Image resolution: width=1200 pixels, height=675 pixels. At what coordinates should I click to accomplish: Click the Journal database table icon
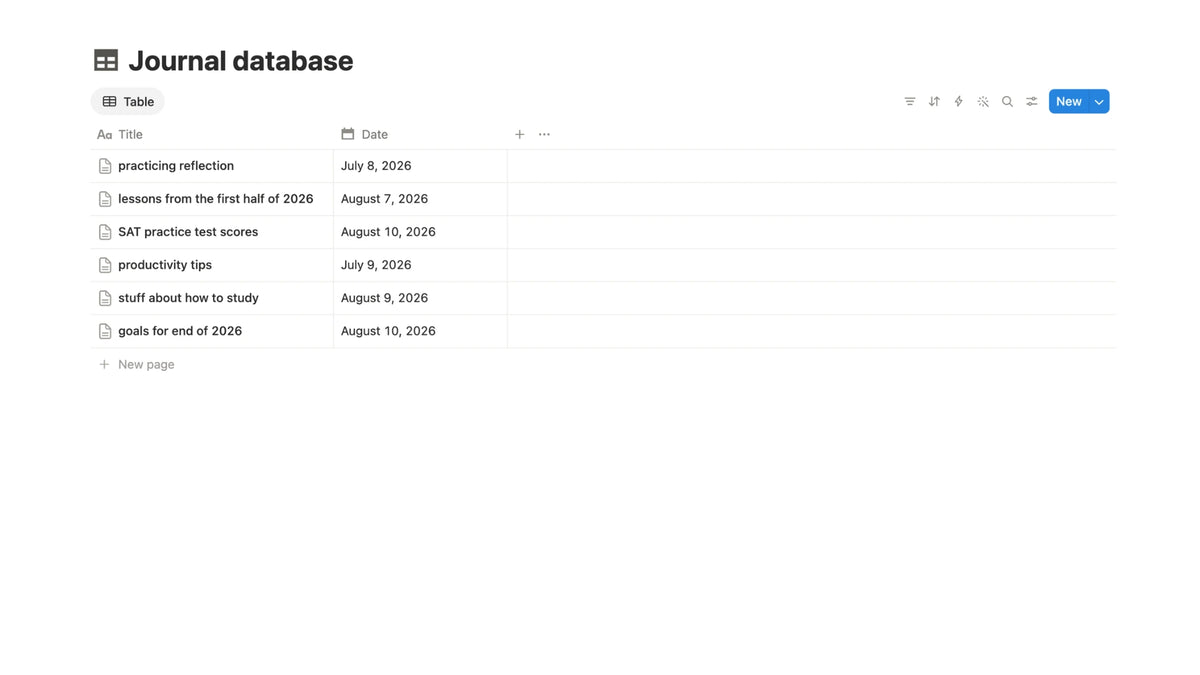(106, 61)
